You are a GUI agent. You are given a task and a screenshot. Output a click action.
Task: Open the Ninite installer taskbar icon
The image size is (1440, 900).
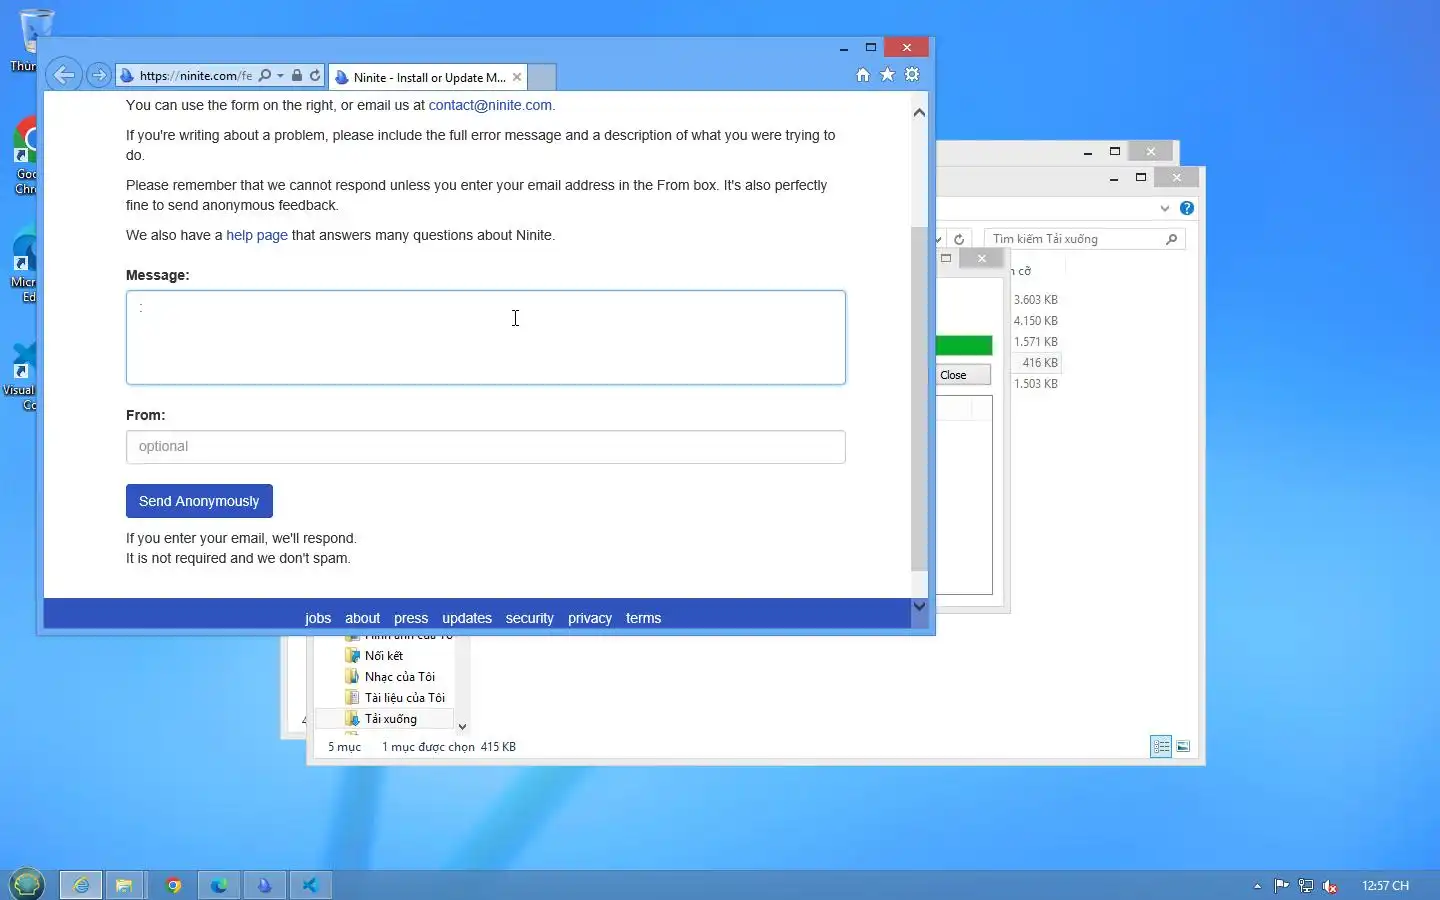(264, 885)
